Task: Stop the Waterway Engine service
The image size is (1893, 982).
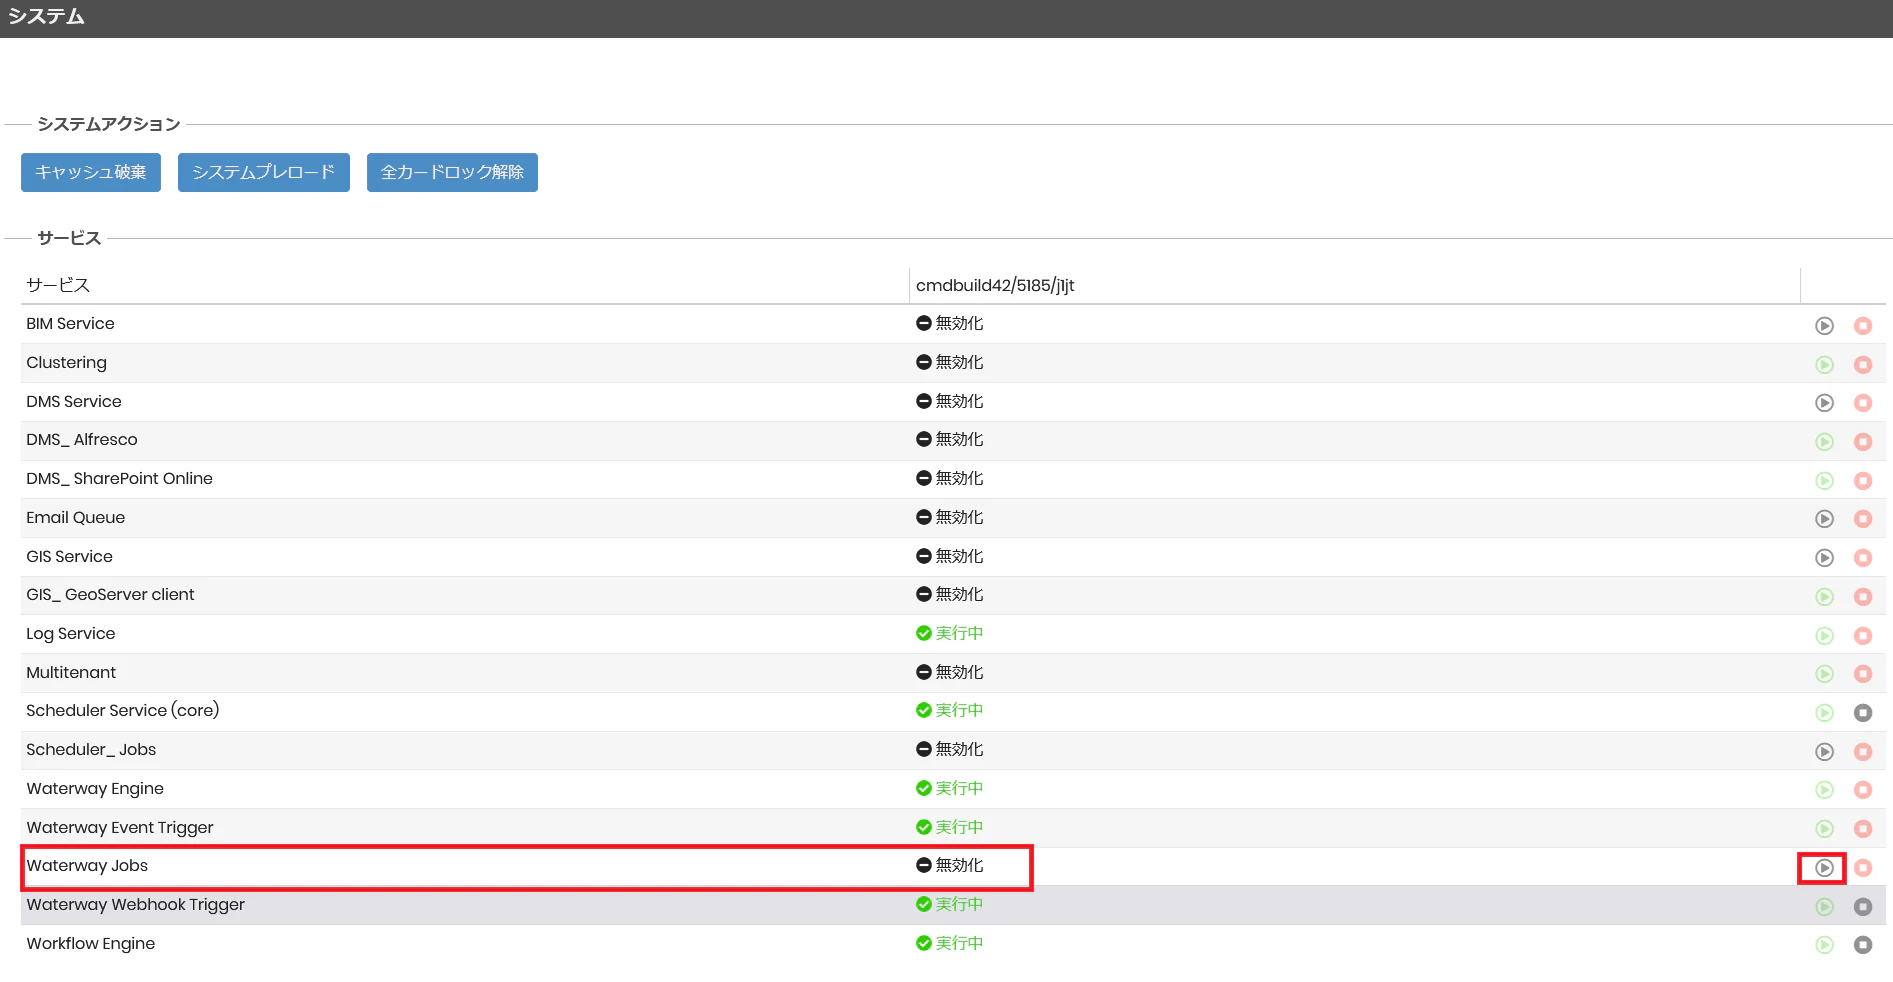Action: click(1862, 789)
